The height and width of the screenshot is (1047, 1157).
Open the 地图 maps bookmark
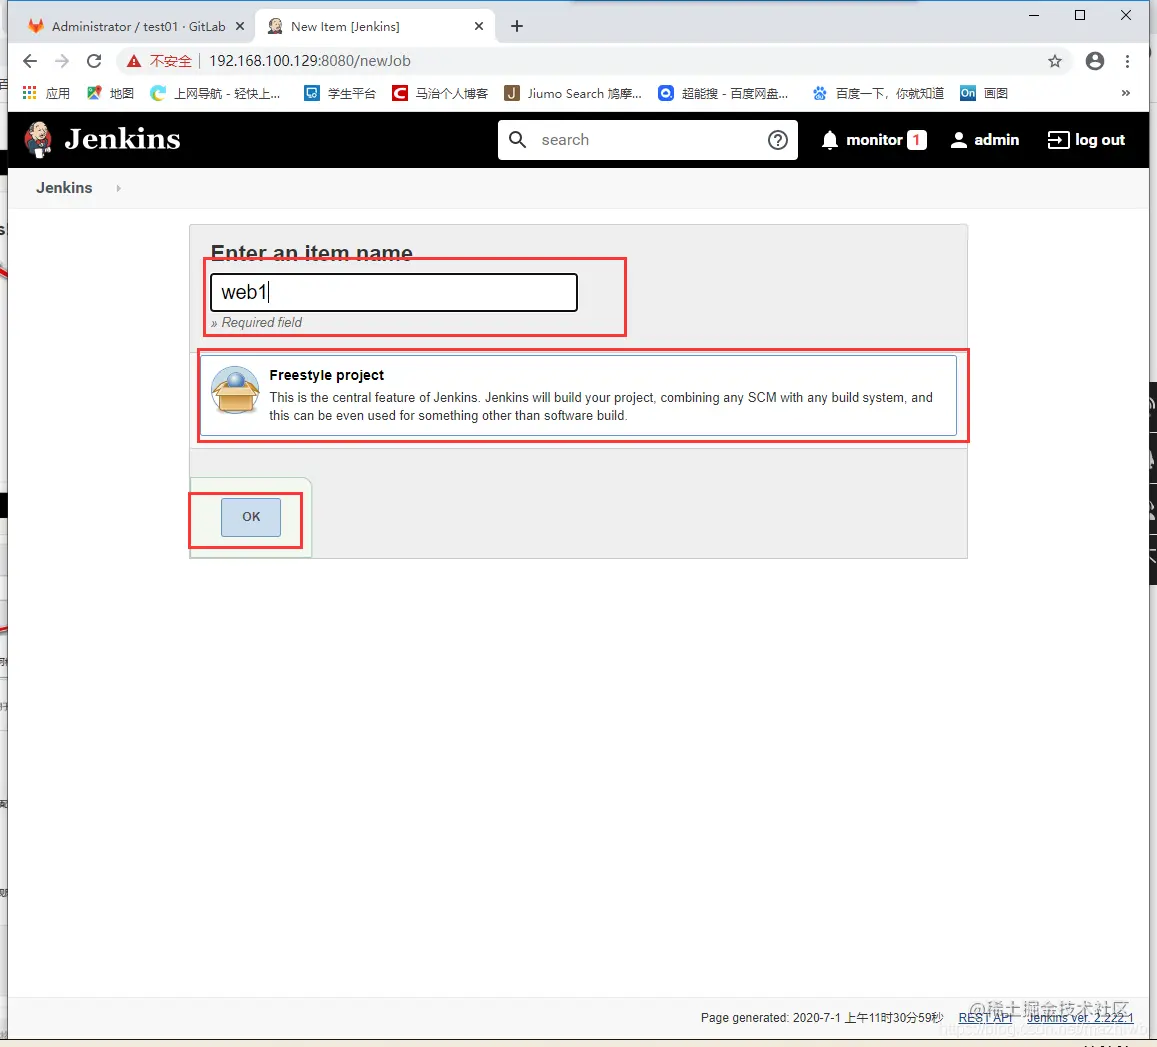coord(110,93)
